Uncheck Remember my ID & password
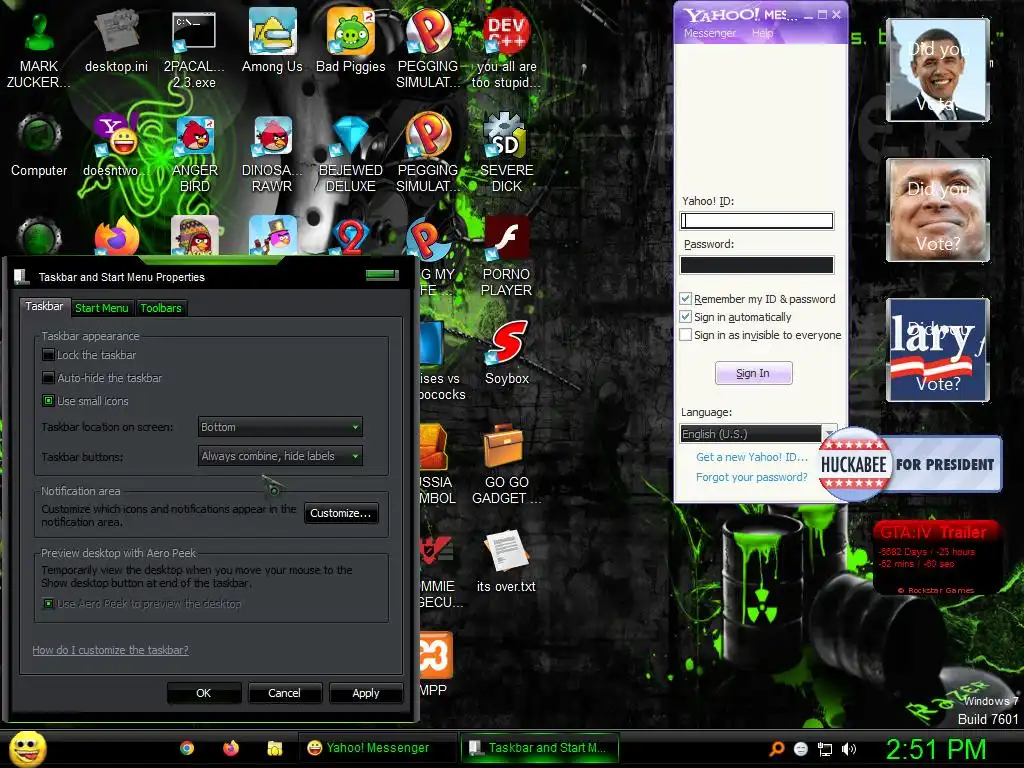1024x768 pixels. tap(685, 299)
